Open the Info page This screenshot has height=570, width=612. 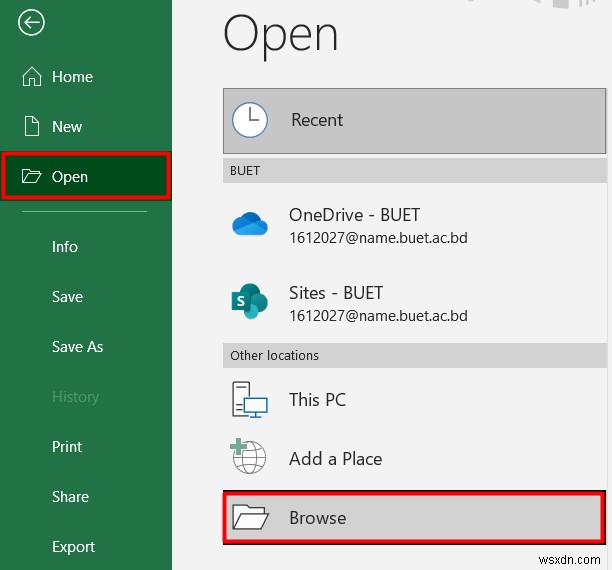(86, 247)
